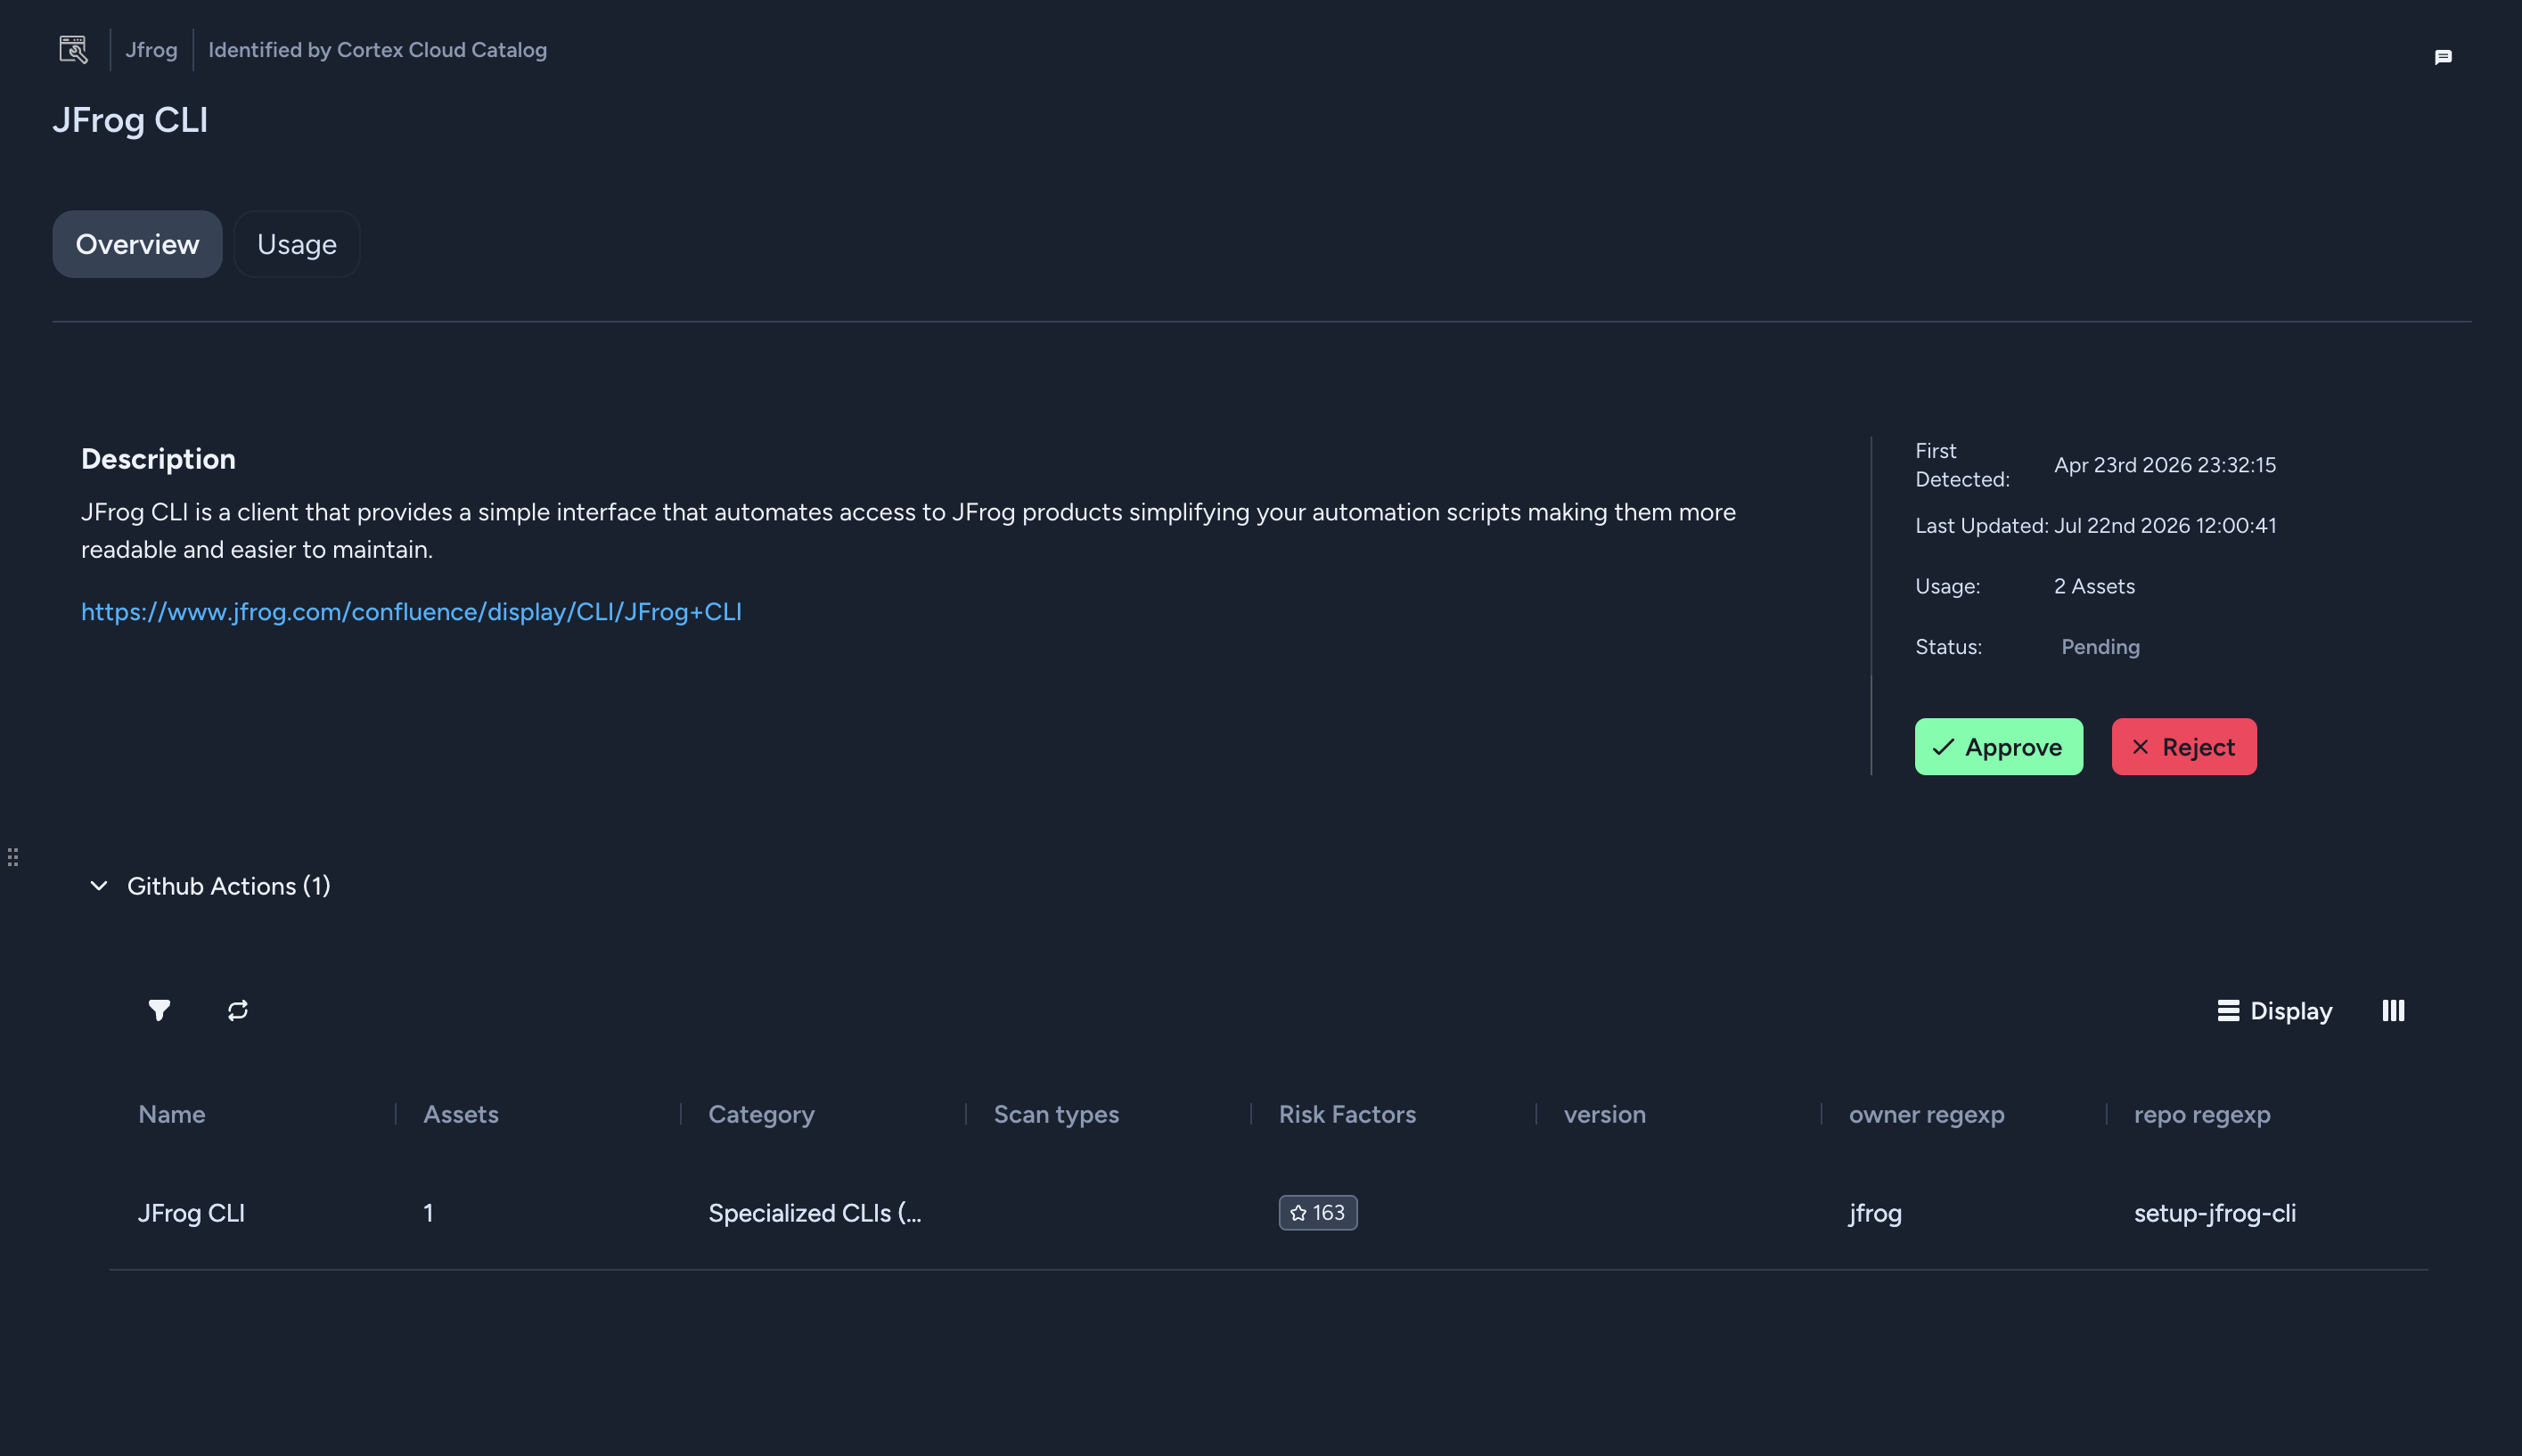Screen dimensions: 2522x1456
Task: Sort by the Assets column header
Action: tap(461, 1114)
